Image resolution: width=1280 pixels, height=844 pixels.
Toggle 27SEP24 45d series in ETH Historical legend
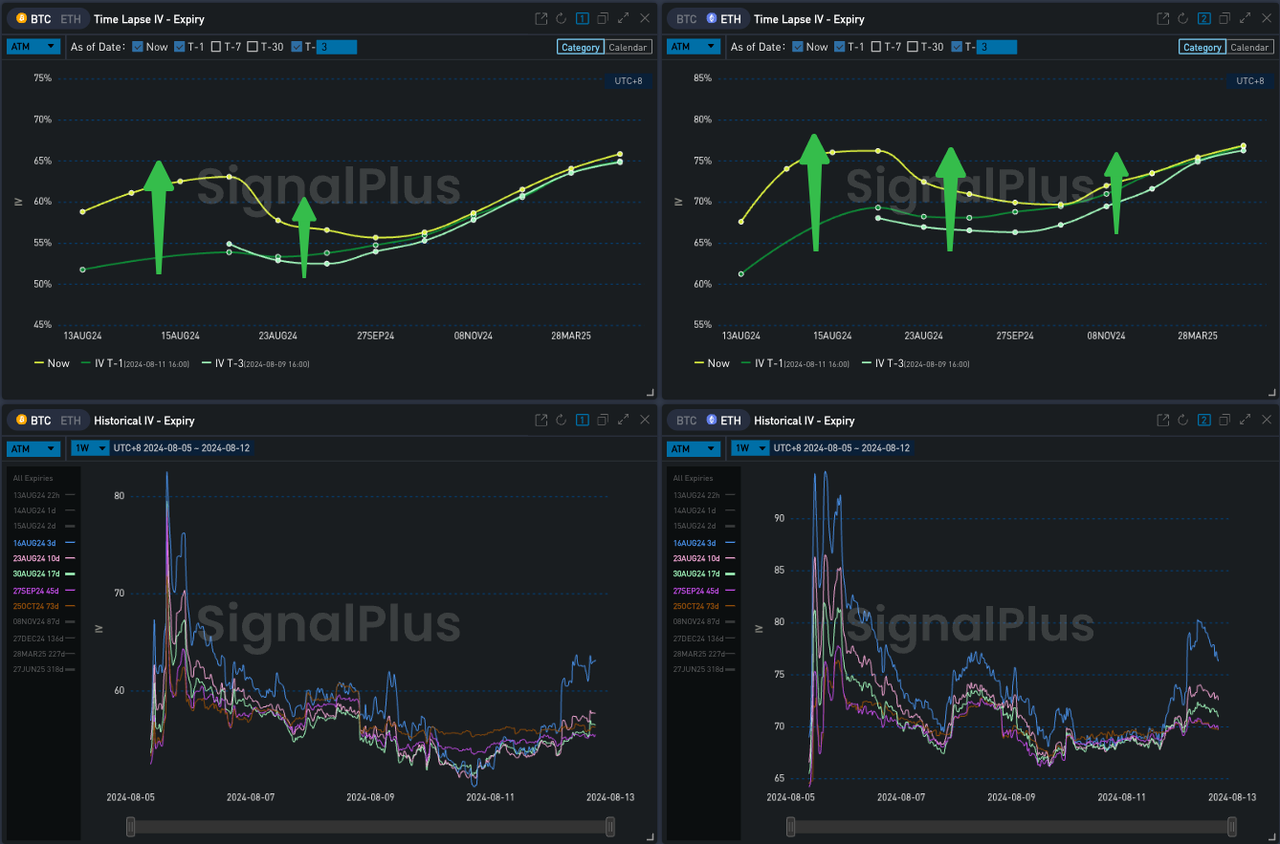(x=703, y=590)
